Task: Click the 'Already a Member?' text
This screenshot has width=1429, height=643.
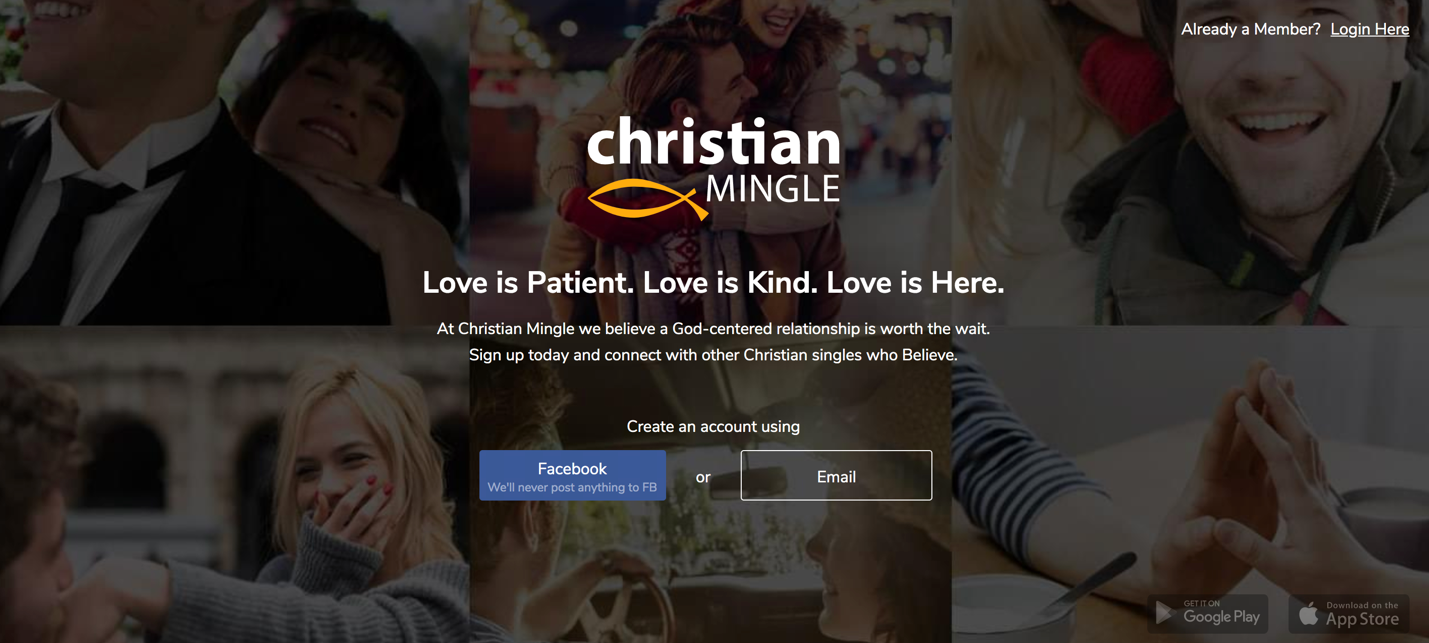Action: (x=1250, y=29)
